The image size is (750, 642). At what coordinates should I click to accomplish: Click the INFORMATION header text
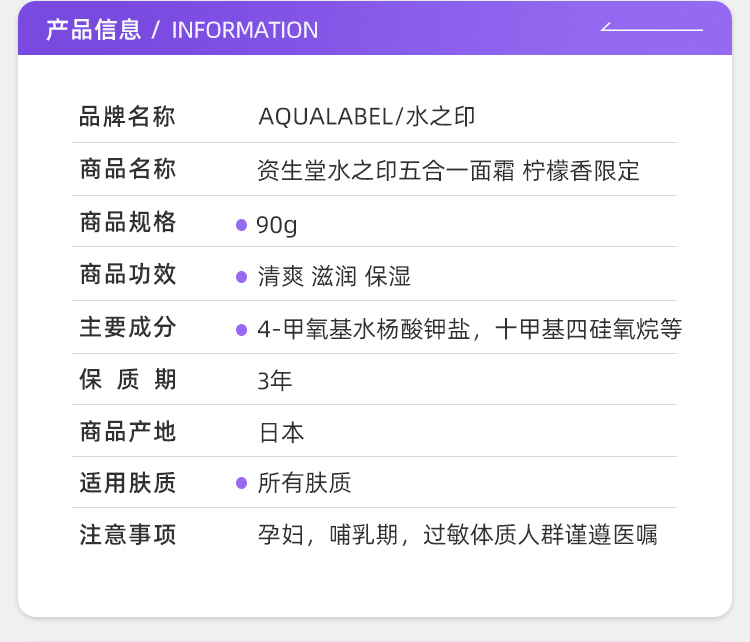[245, 30]
